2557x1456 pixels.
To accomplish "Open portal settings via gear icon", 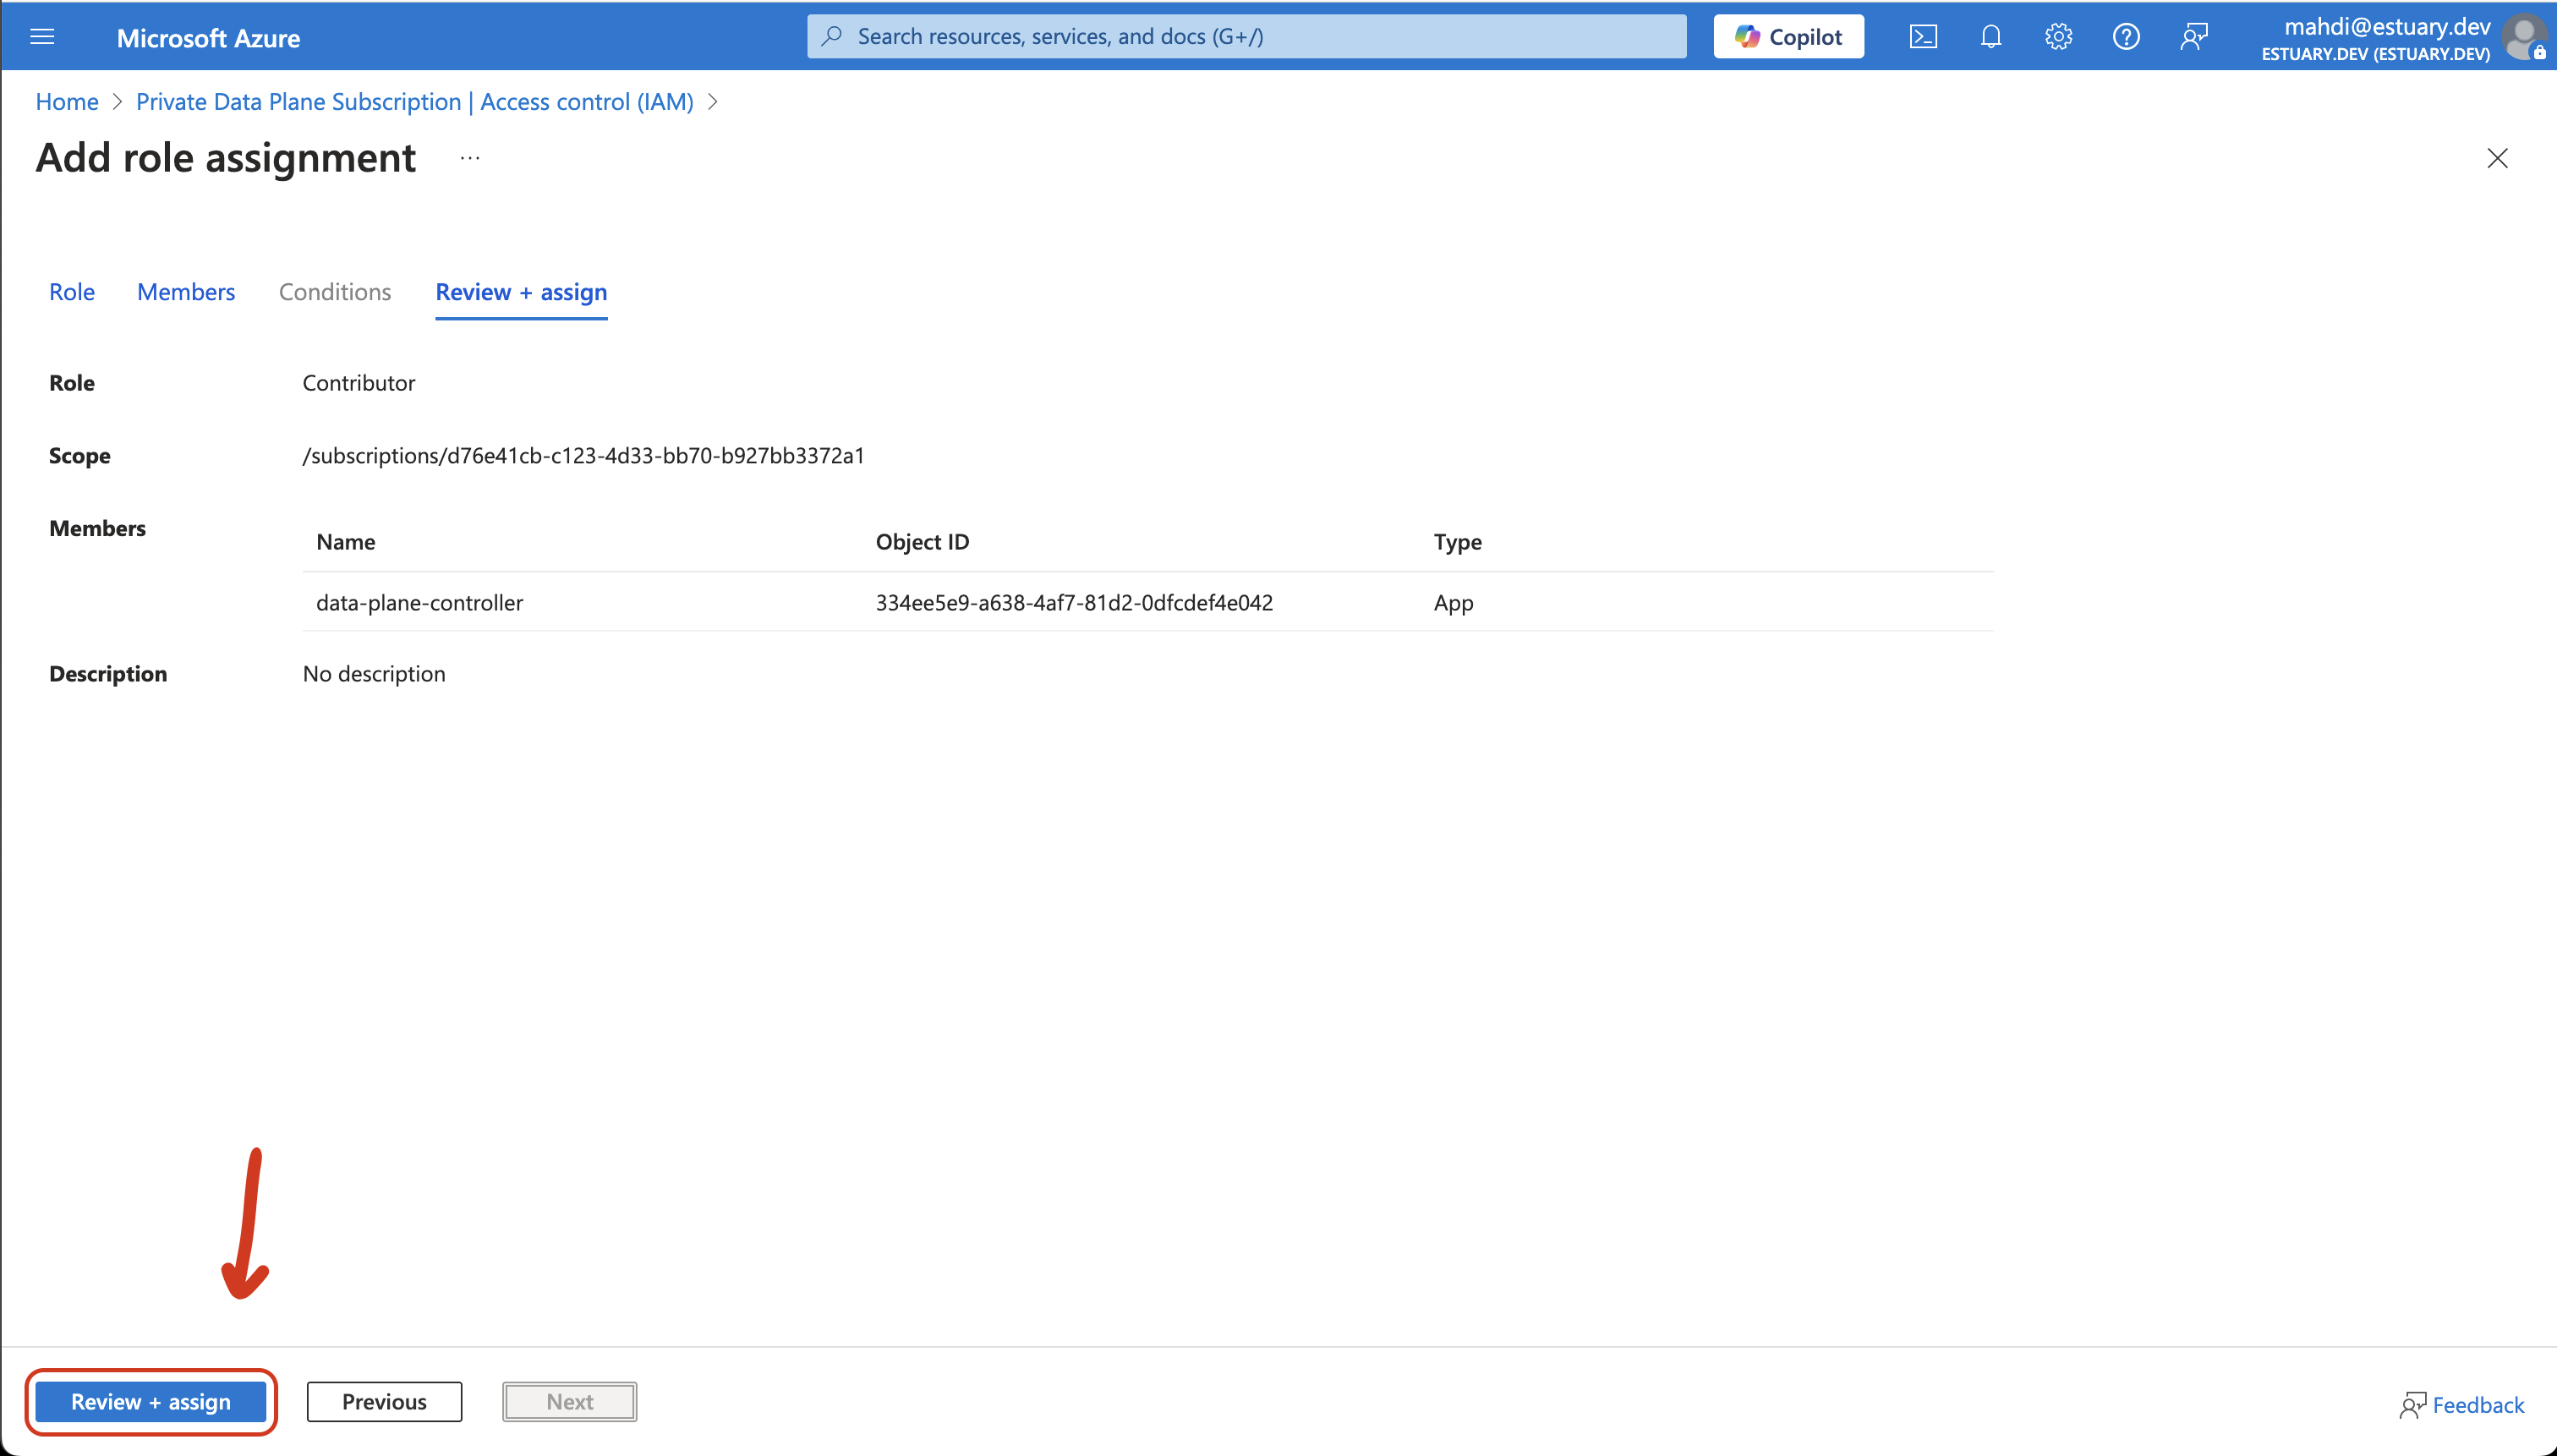I will (x=2058, y=36).
